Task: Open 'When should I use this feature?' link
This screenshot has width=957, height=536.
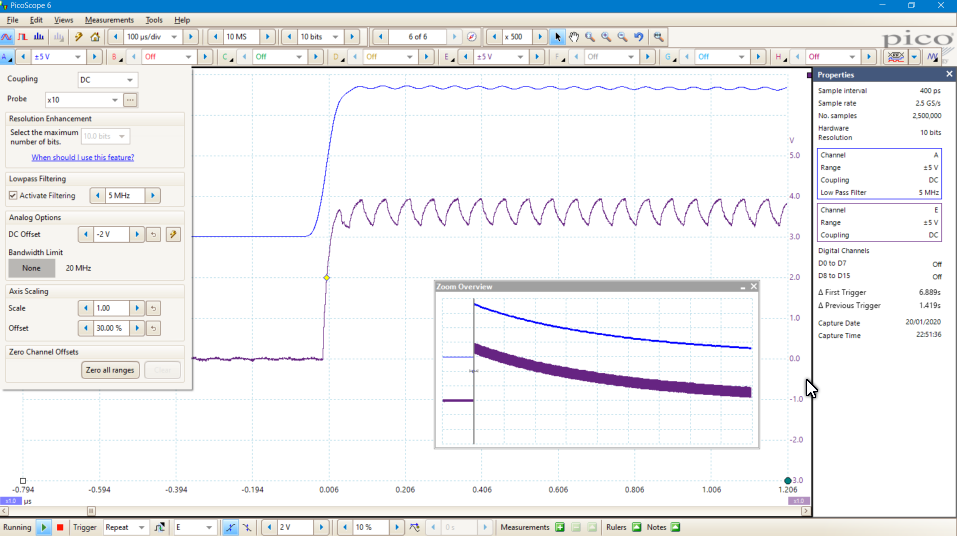Action: 82,157
